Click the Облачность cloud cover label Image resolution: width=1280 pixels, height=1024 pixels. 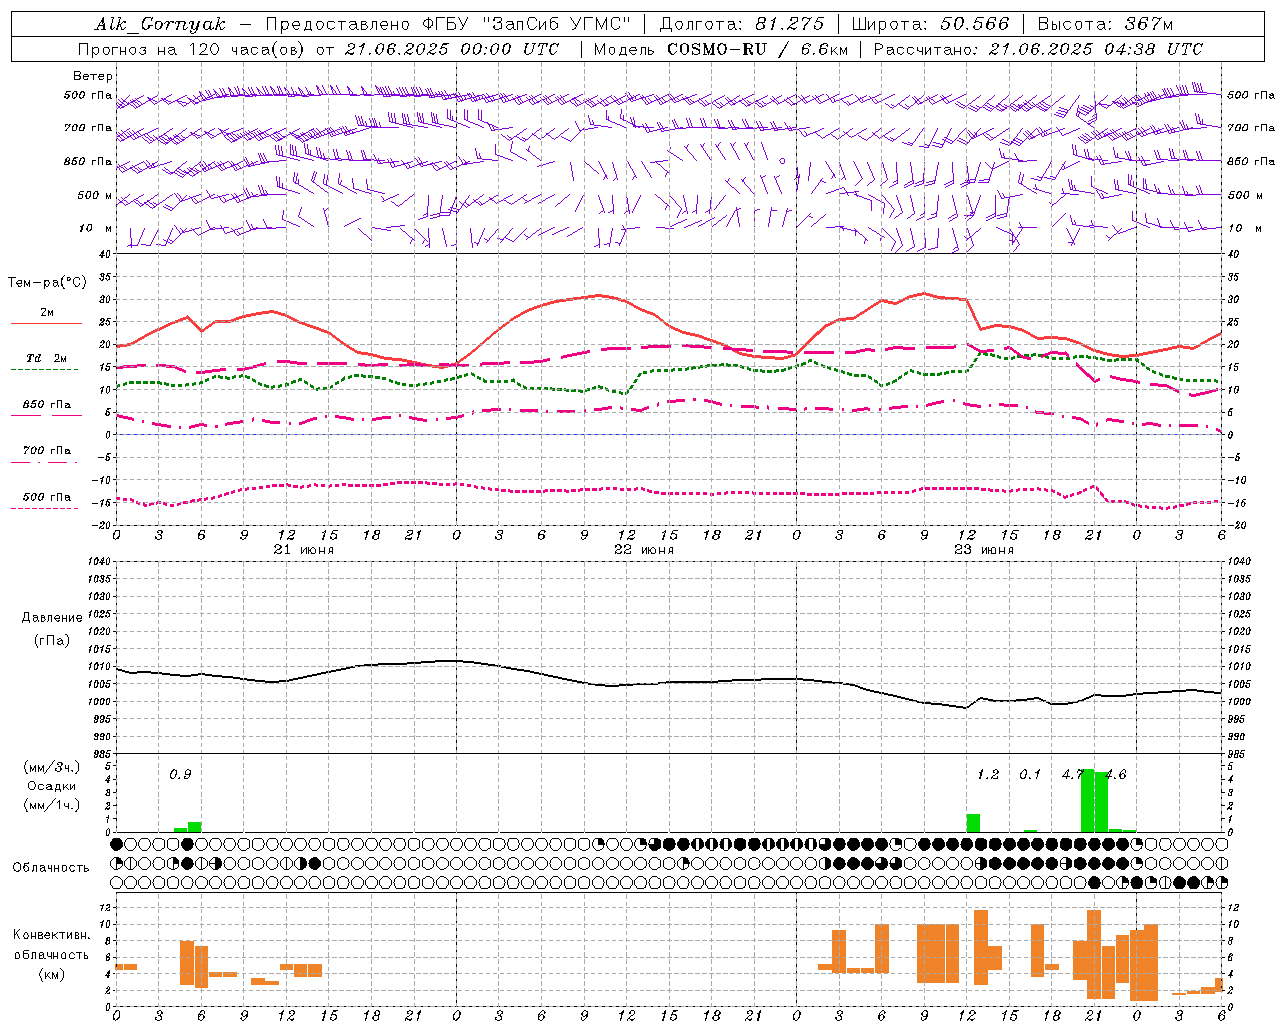(x=51, y=868)
